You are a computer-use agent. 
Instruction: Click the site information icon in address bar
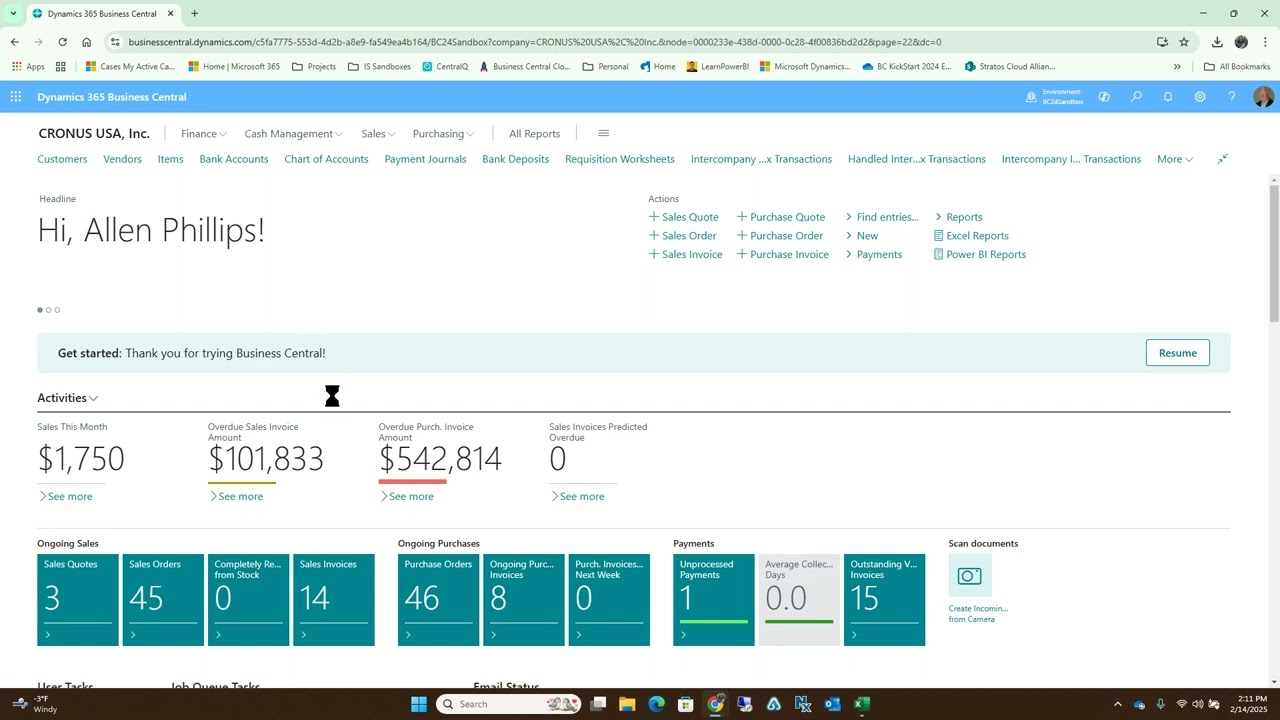pyautogui.click(x=115, y=42)
